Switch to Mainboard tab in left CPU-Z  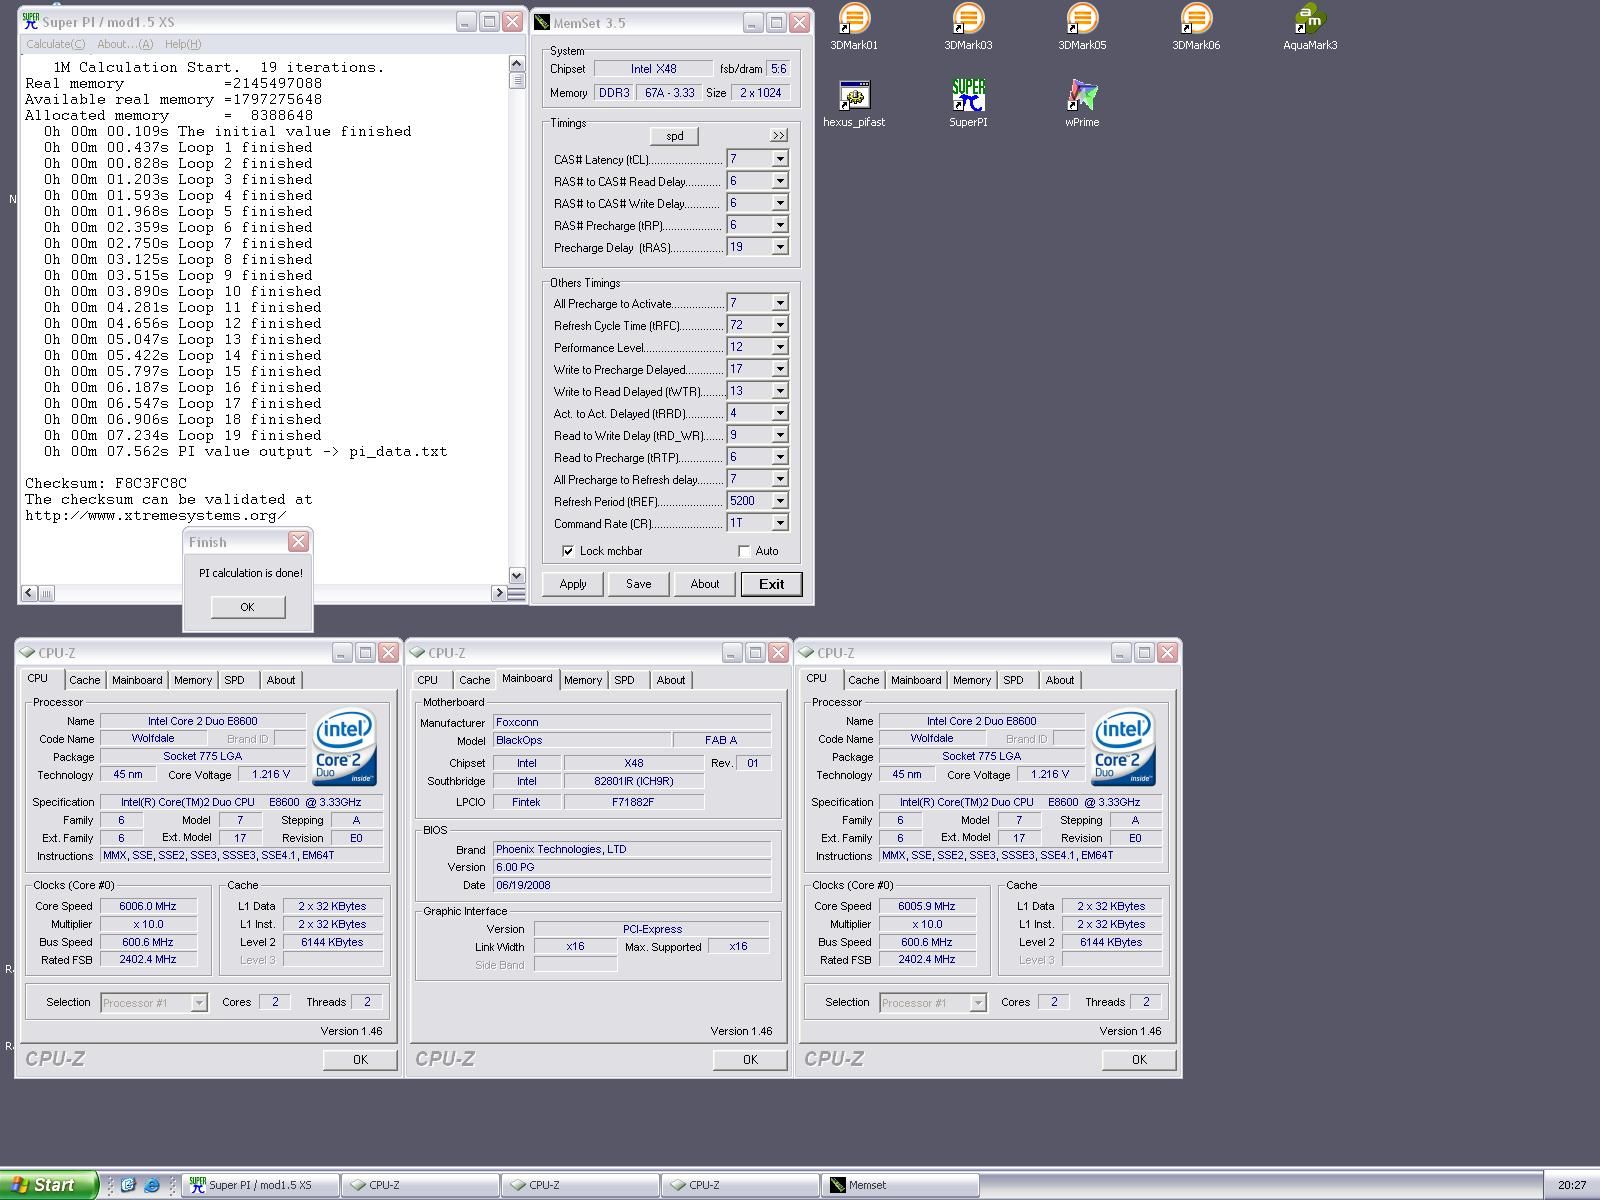pyautogui.click(x=137, y=680)
